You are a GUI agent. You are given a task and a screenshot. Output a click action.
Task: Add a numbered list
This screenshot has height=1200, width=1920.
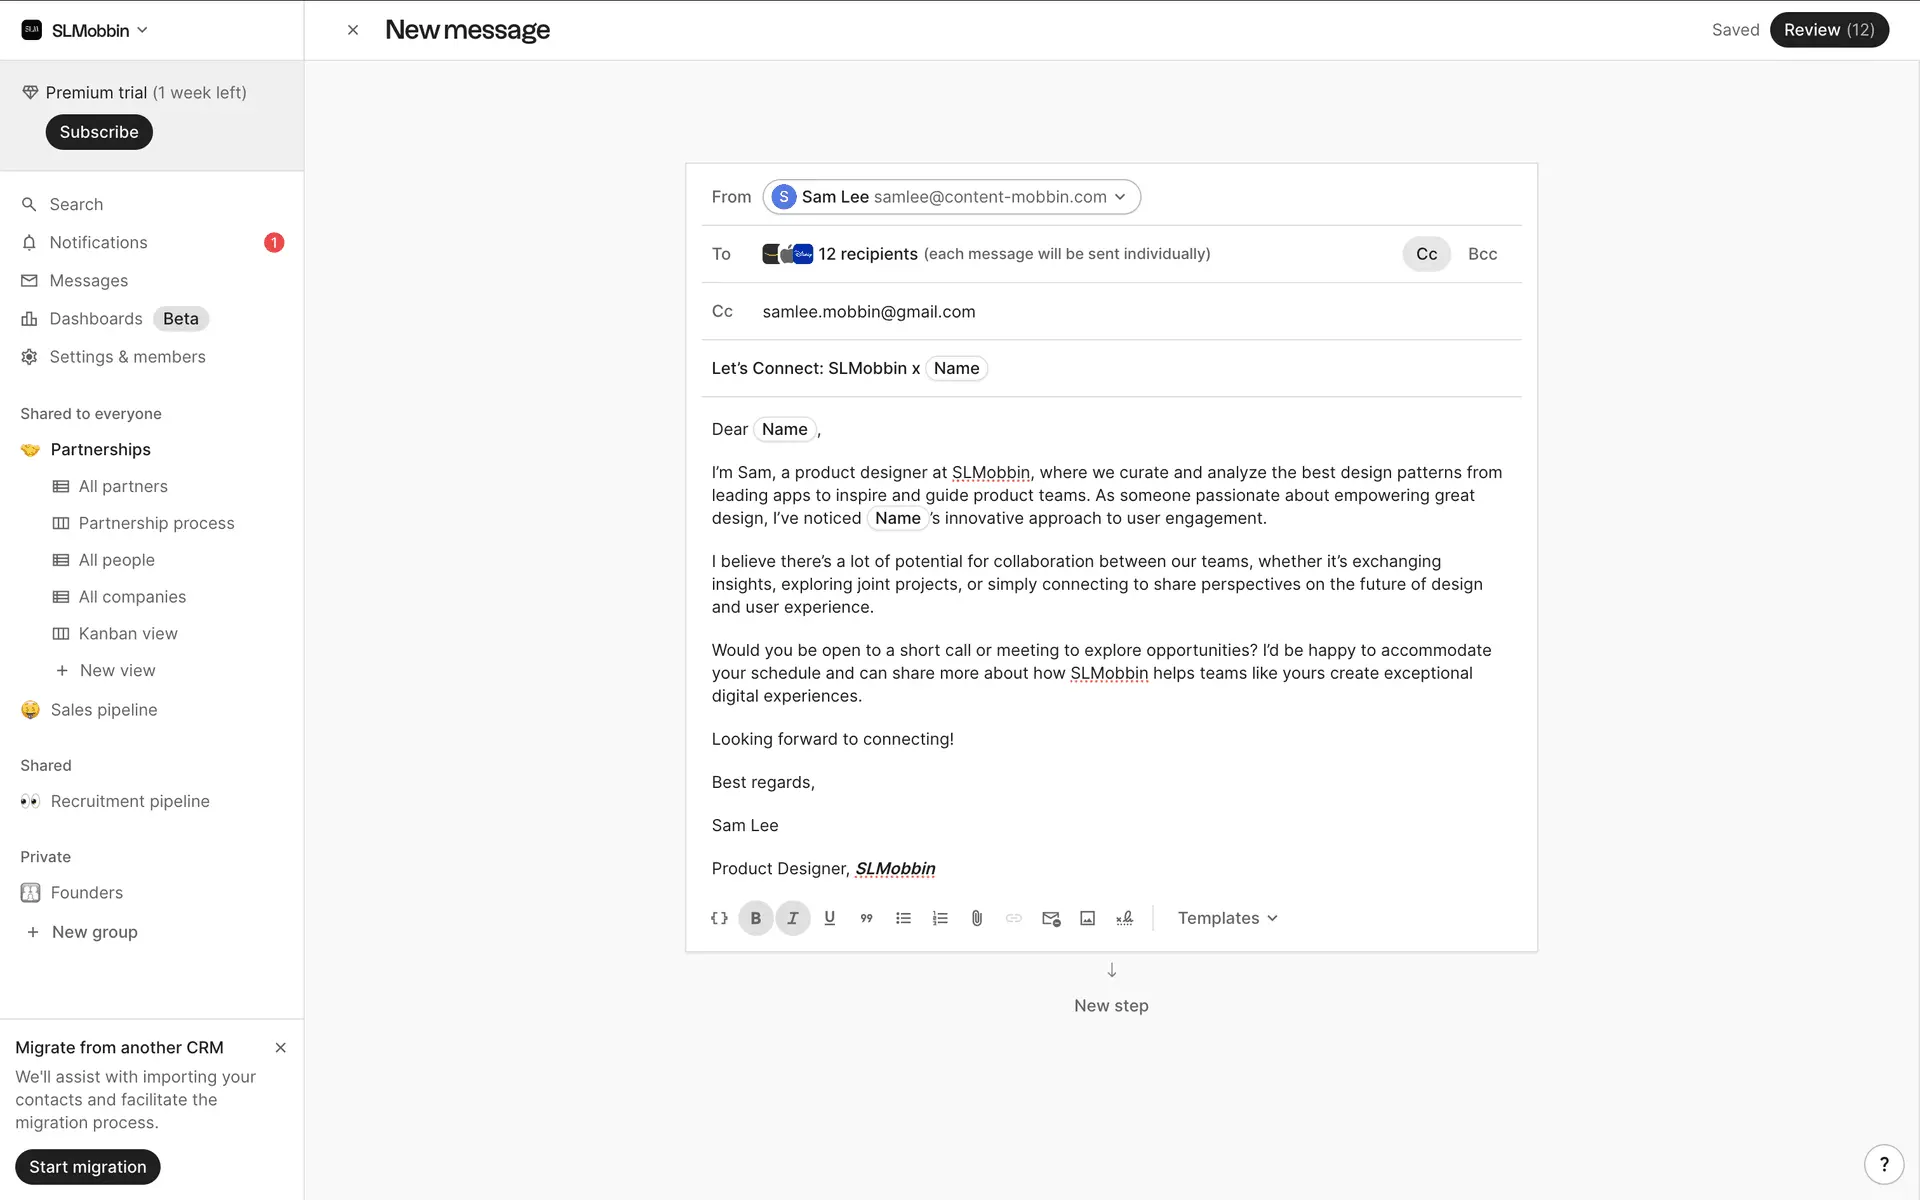940,918
